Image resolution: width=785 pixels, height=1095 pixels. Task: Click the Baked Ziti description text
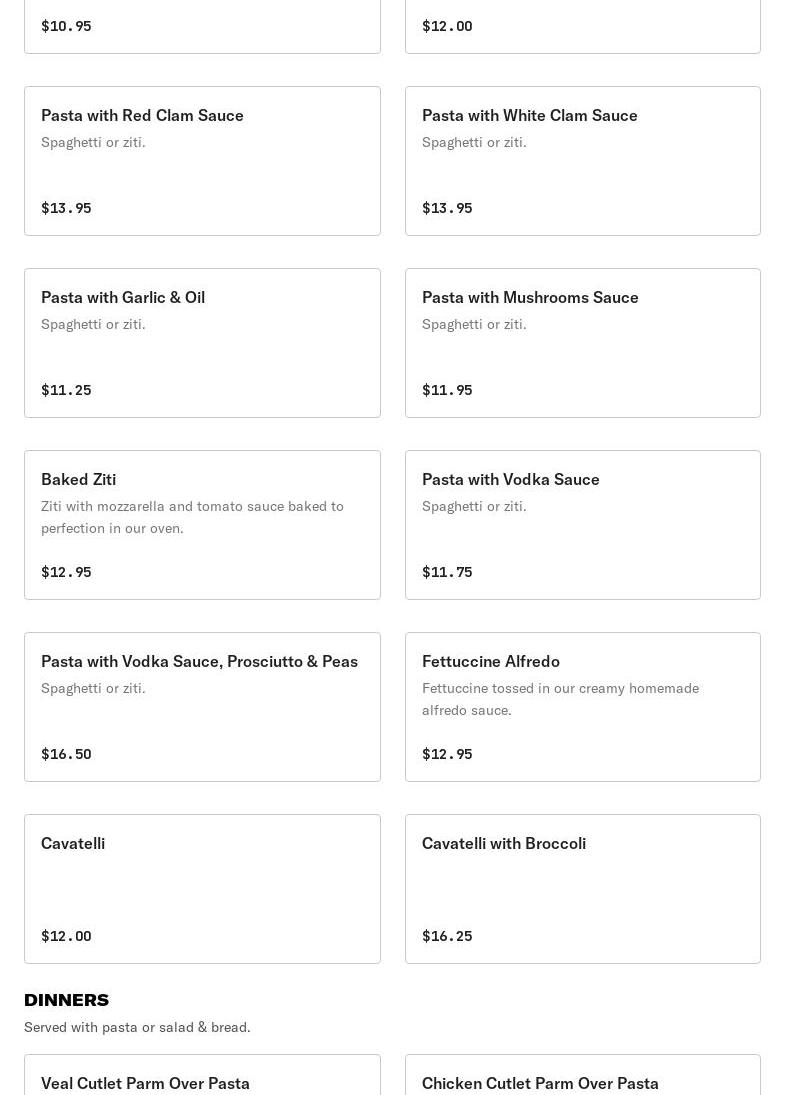click(x=192, y=517)
